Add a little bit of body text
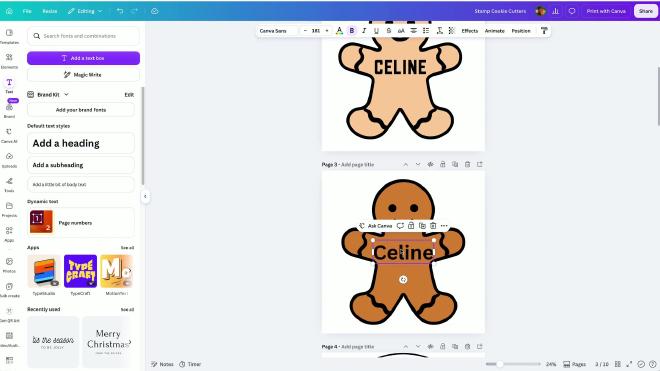 [x=81, y=184]
